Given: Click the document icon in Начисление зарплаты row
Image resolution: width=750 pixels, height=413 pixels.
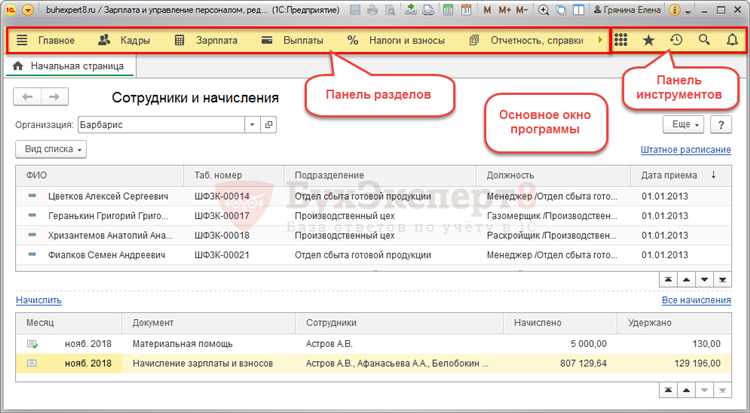Looking at the screenshot, I should [x=32, y=363].
